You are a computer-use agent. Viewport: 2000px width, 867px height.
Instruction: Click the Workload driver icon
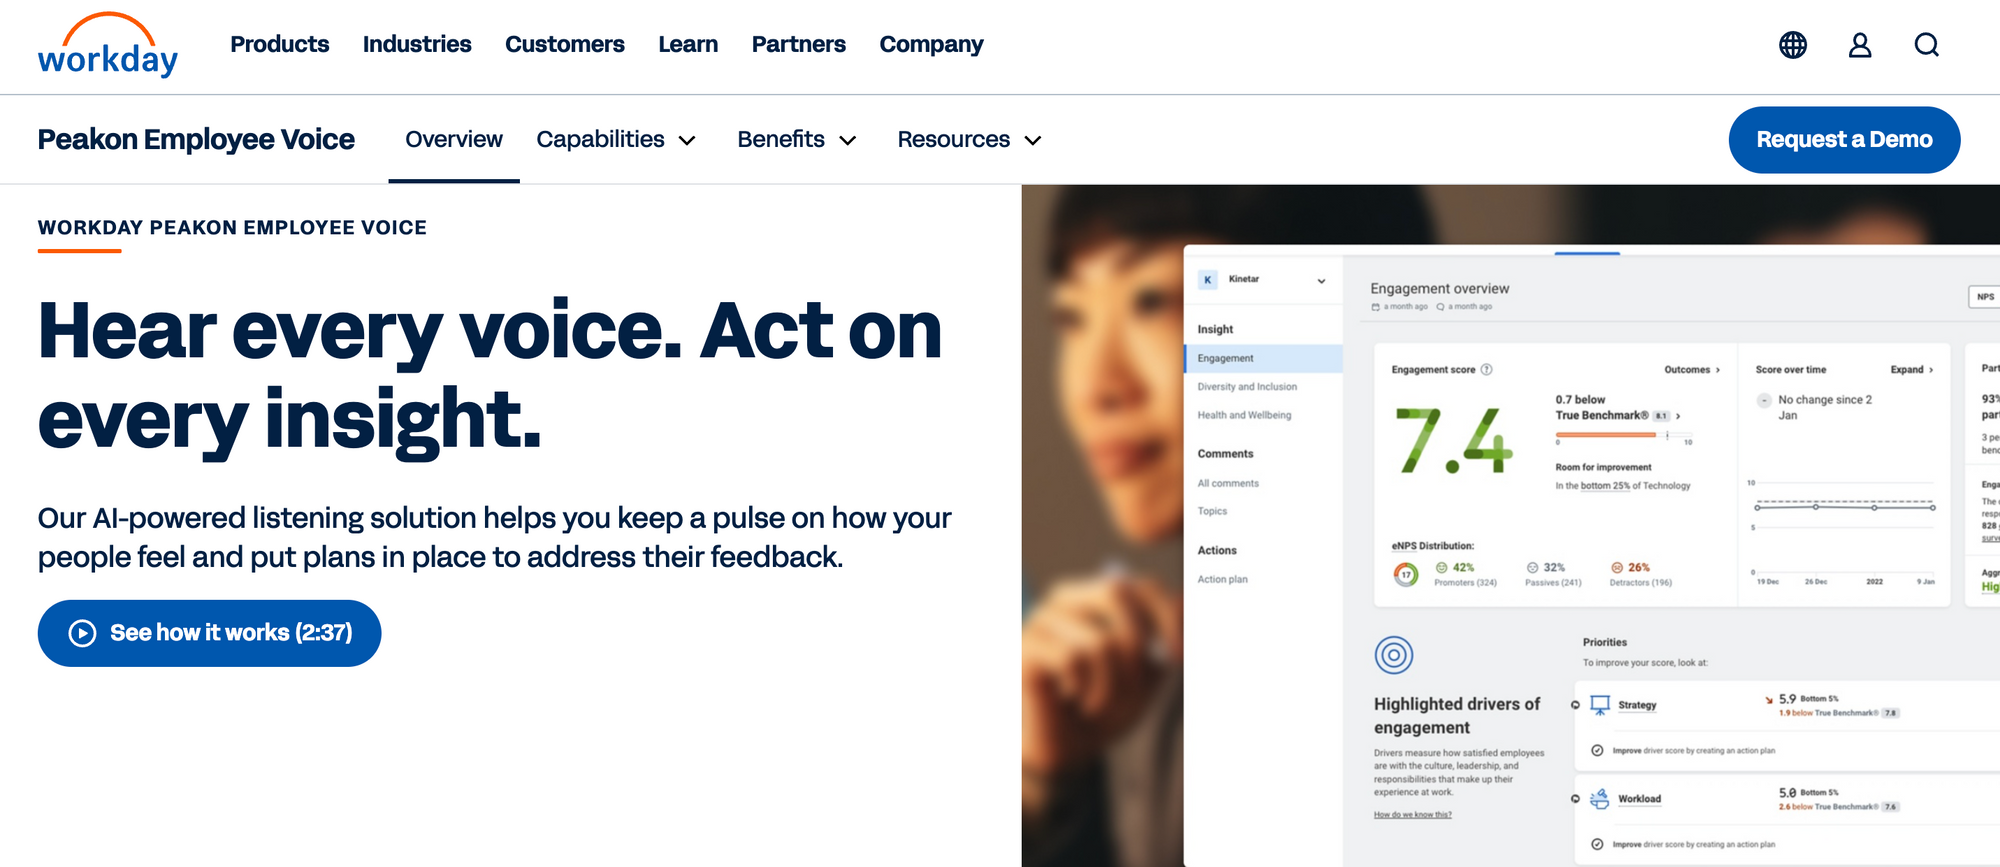1600,799
